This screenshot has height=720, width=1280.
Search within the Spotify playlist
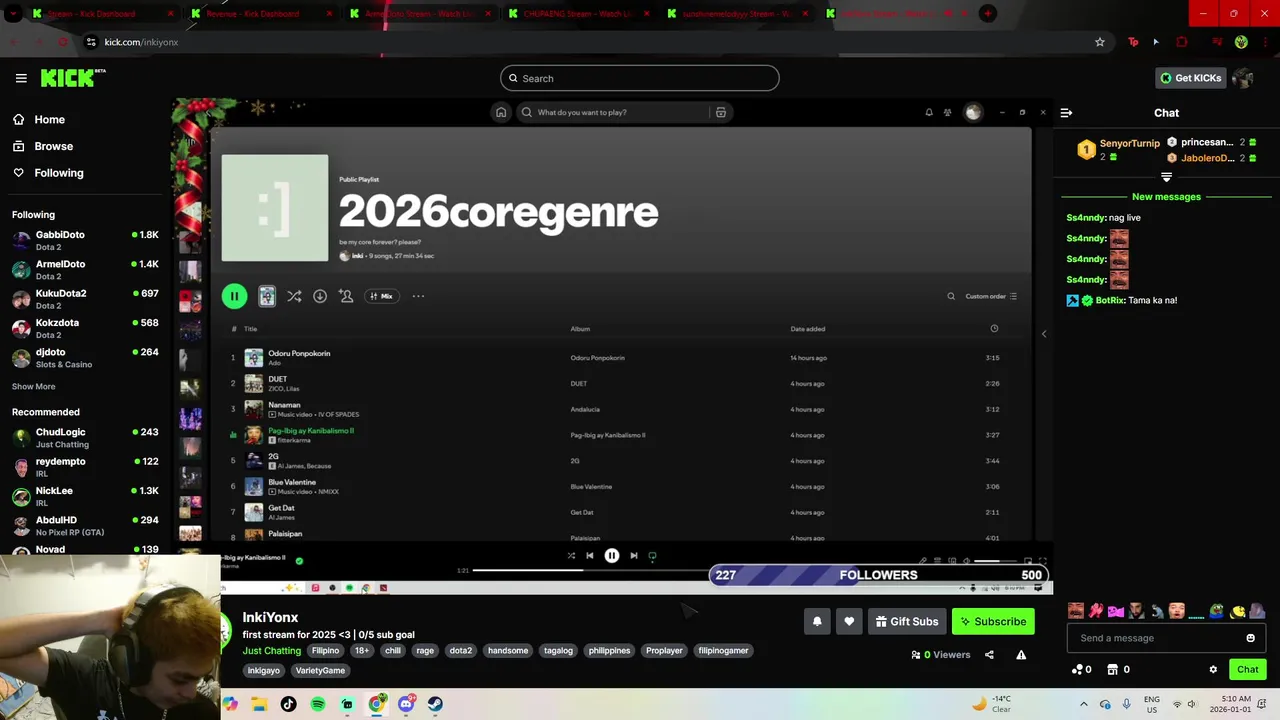(951, 296)
